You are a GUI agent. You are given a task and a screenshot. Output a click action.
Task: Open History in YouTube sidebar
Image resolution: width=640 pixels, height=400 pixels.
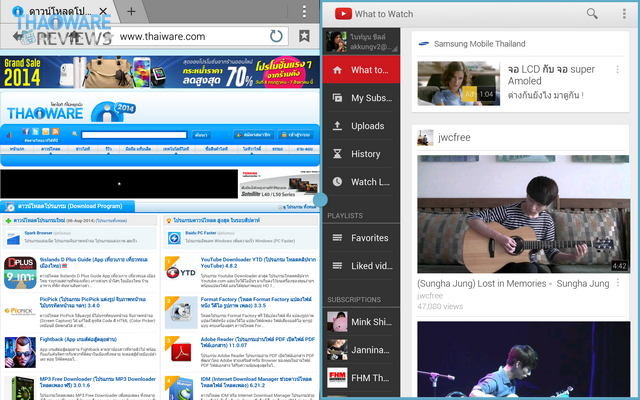(361, 154)
